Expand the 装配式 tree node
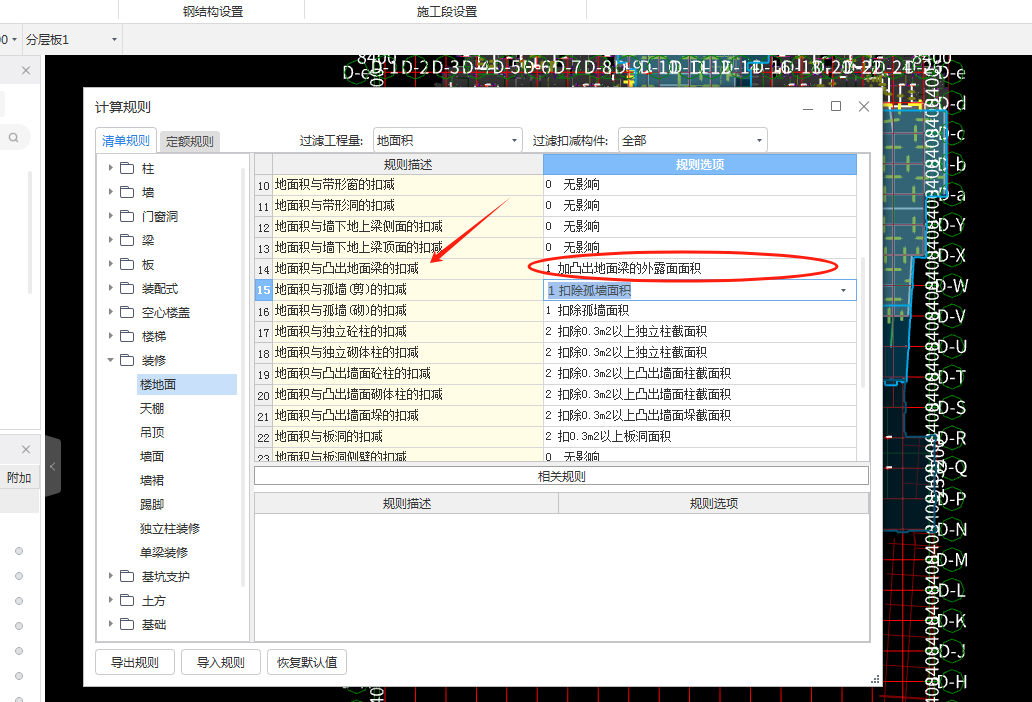The height and width of the screenshot is (702, 1032). click(x=111, y=288)
